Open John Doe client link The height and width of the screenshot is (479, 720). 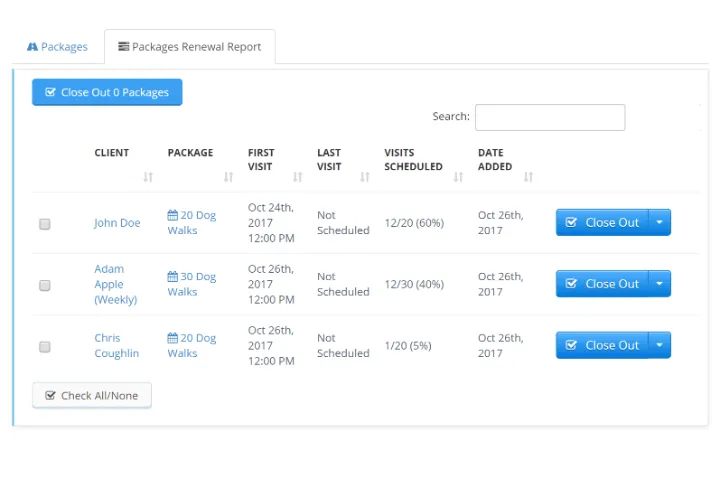coord(117,223)
